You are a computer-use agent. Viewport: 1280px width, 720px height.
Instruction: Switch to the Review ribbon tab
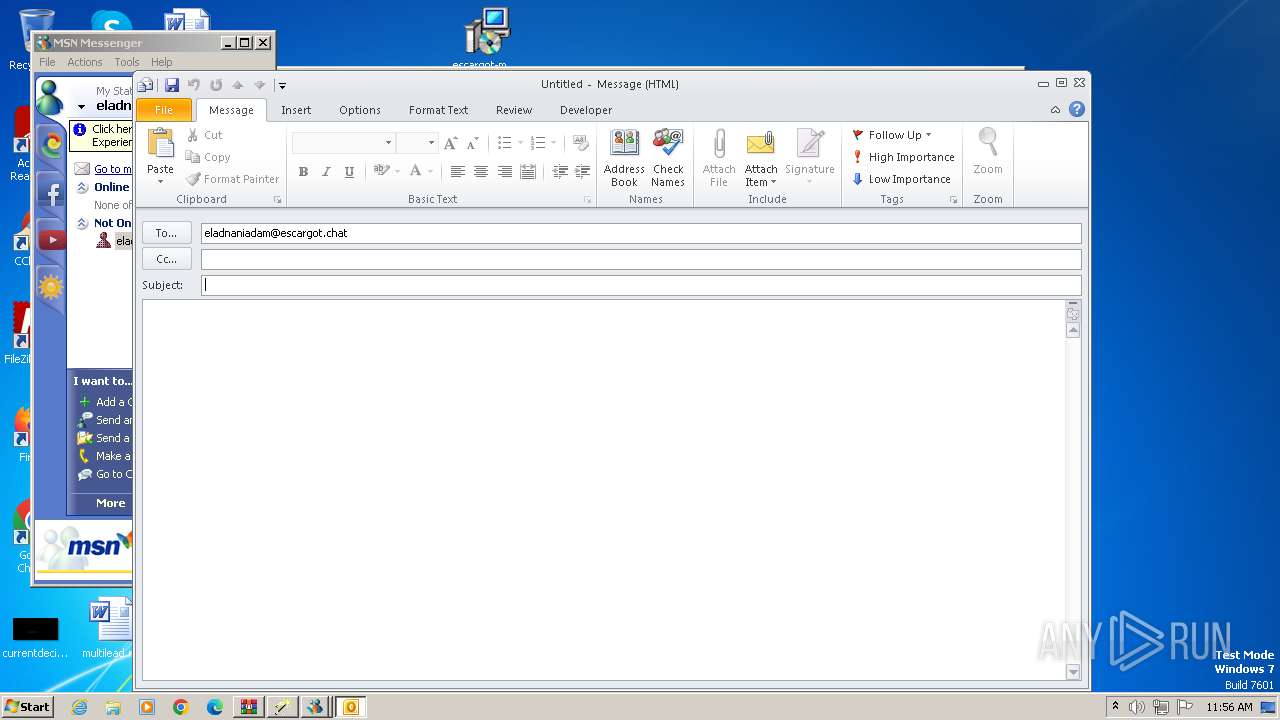(x=514, y=110)
